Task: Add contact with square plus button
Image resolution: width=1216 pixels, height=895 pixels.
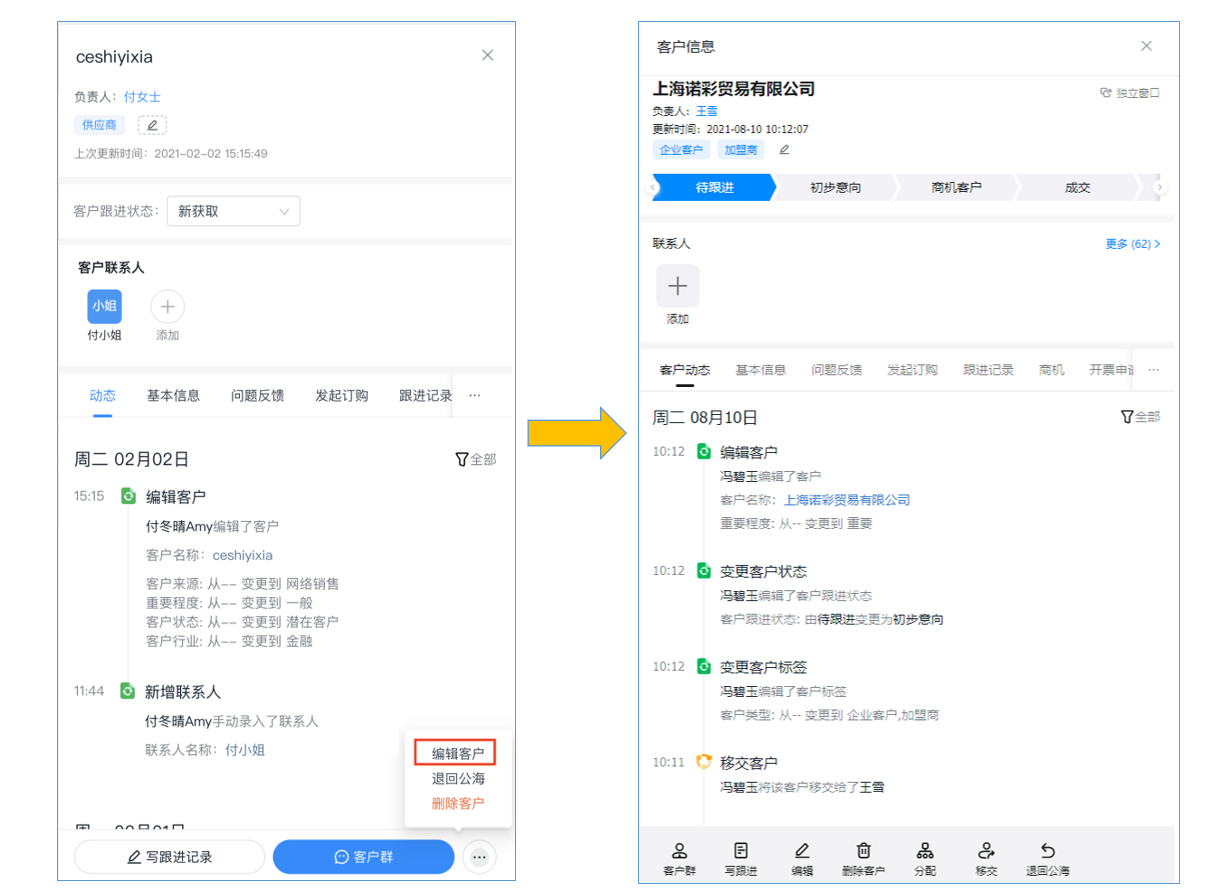Action: [x=678, y=286]
